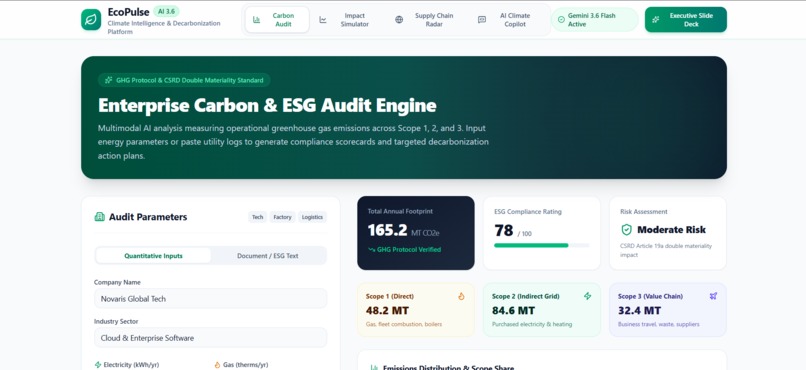Click the shield icon next to Moderate Risk
Image resolution: width=806 pixels, height=370 pixels.
pyautogui.click(x=626, y=230)
